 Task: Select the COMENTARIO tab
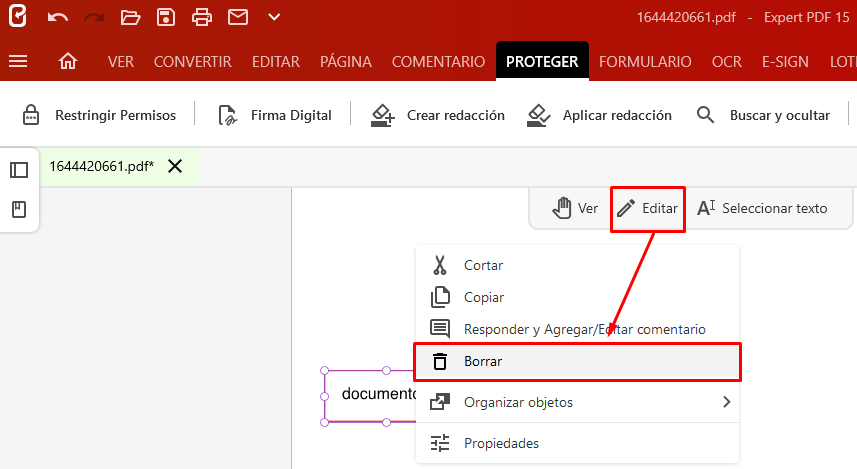438,62
